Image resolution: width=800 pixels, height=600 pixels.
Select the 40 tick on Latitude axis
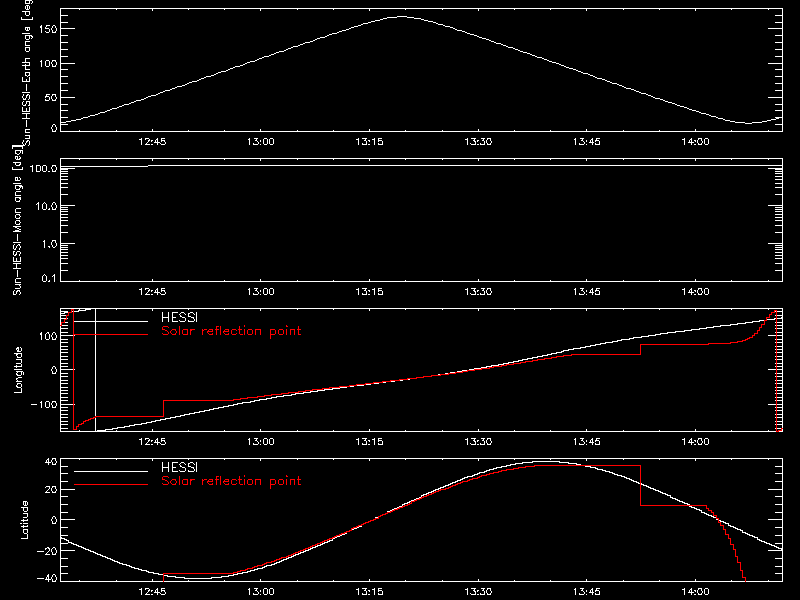point(52,462)
